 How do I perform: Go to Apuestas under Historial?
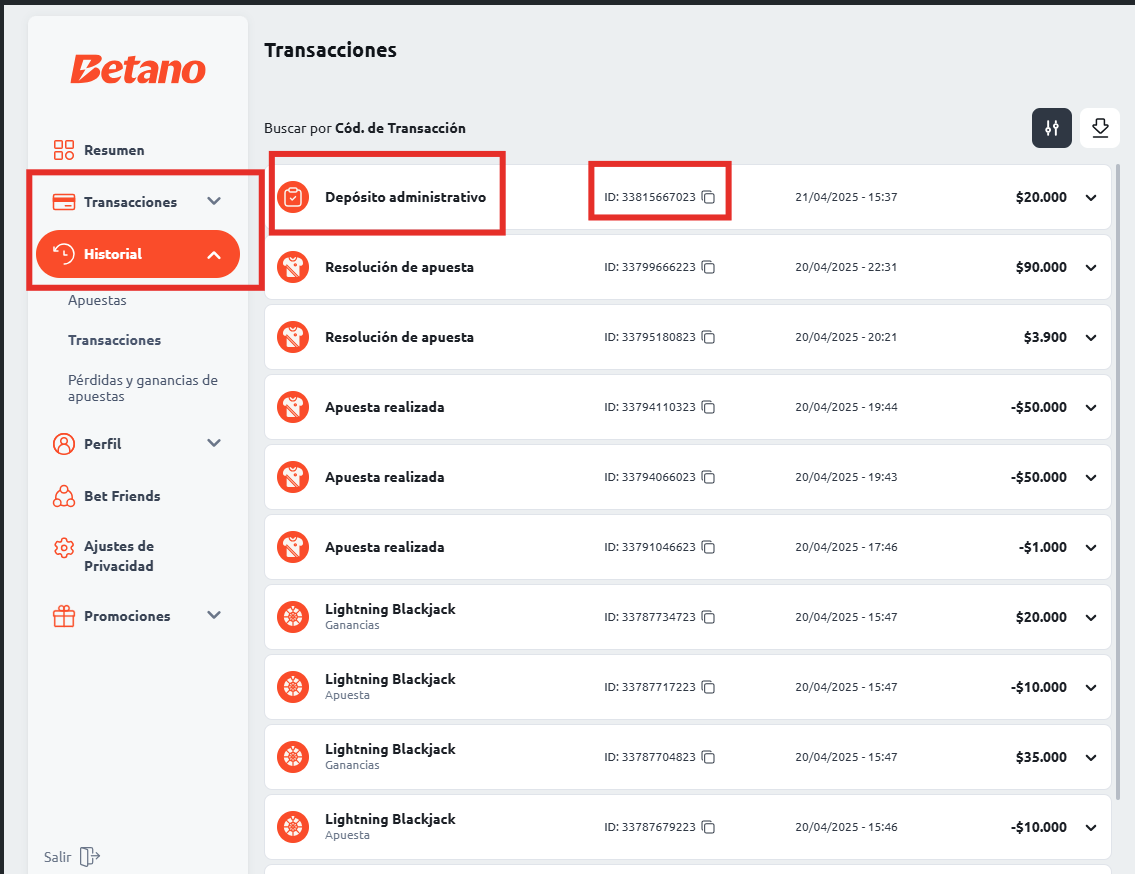click(x=97, y=300)
